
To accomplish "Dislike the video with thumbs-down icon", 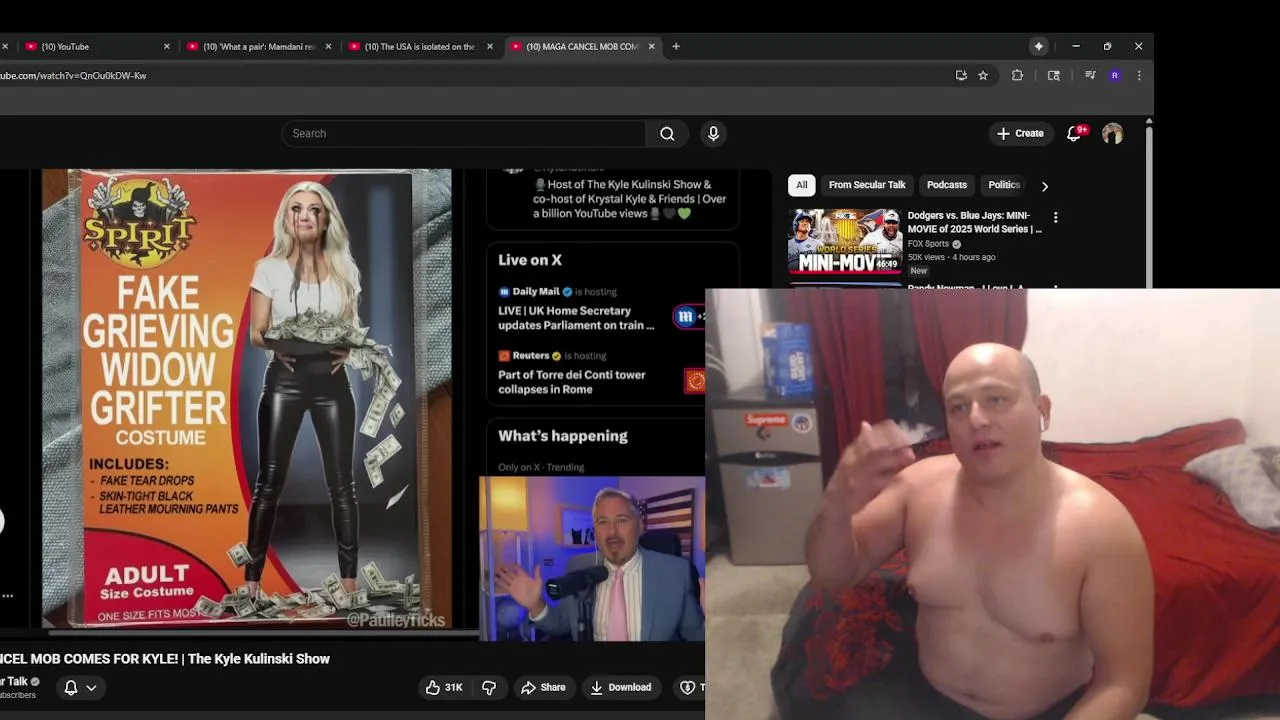I will (x=489, y=687).
